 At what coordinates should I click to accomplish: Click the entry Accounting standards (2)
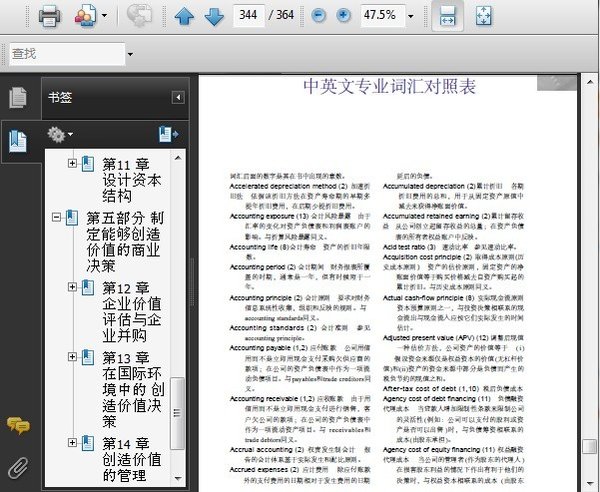273,328
